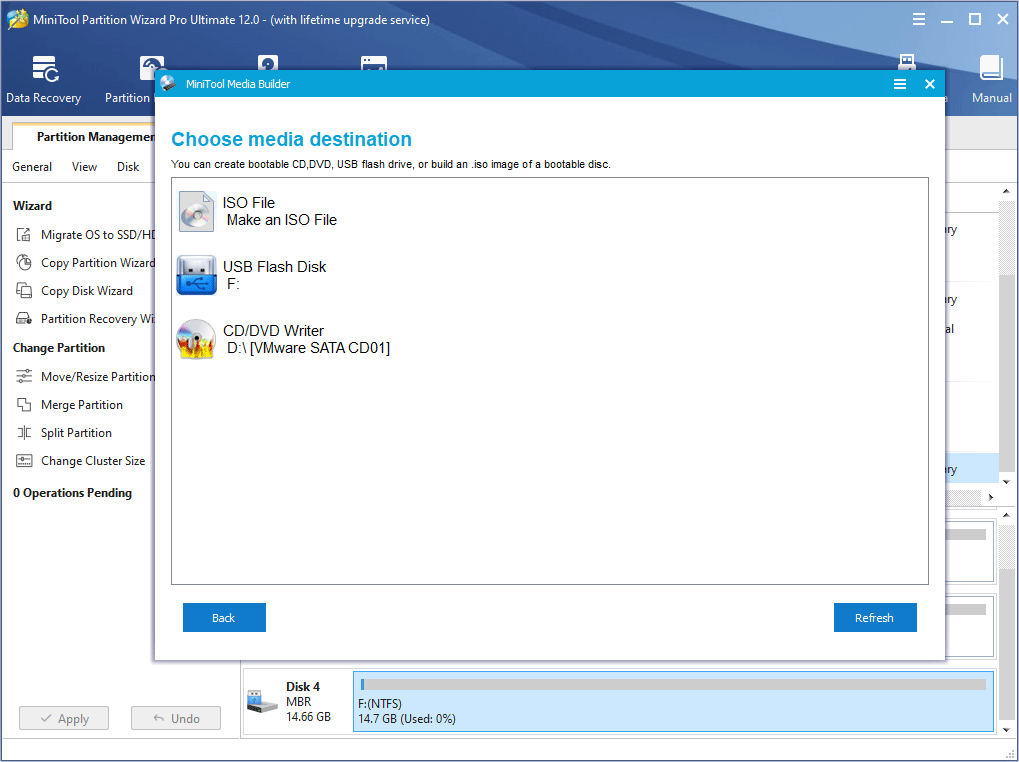Click MiniTool Media Builder title icon

point(168,84)
